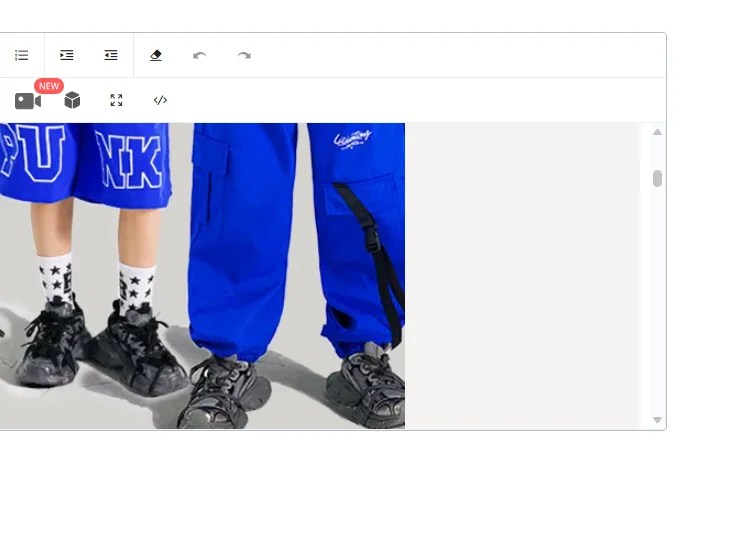Viewport: 754px width, 533px height.
Task: Click the red NEW badge
Action: click(x=49, y=86)
